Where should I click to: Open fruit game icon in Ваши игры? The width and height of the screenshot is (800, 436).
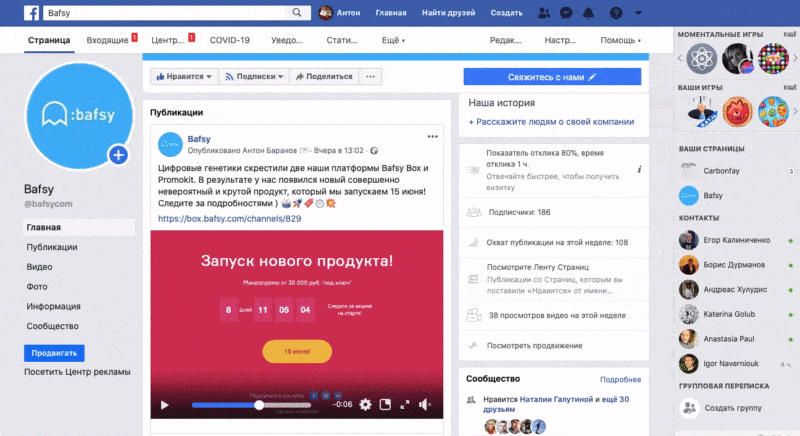773,111
